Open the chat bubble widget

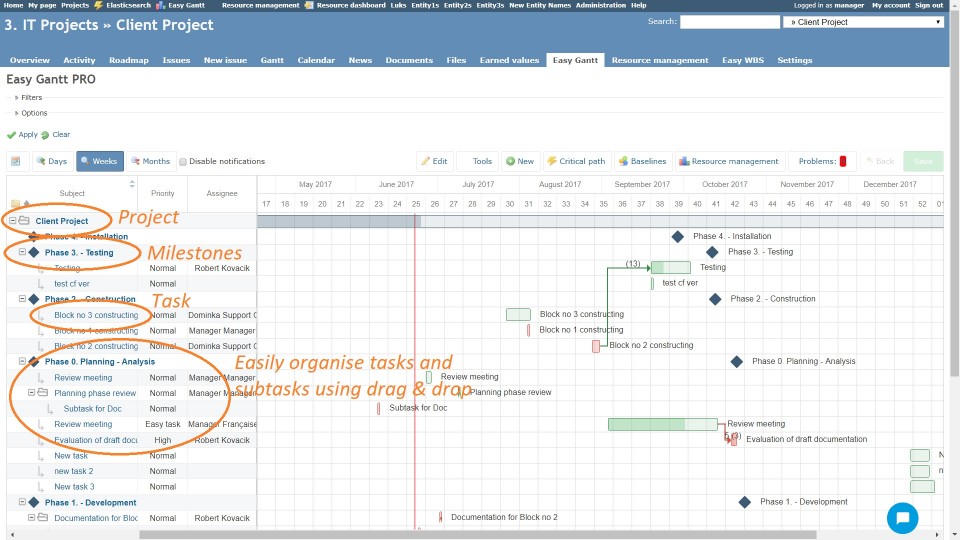point(902,517)
